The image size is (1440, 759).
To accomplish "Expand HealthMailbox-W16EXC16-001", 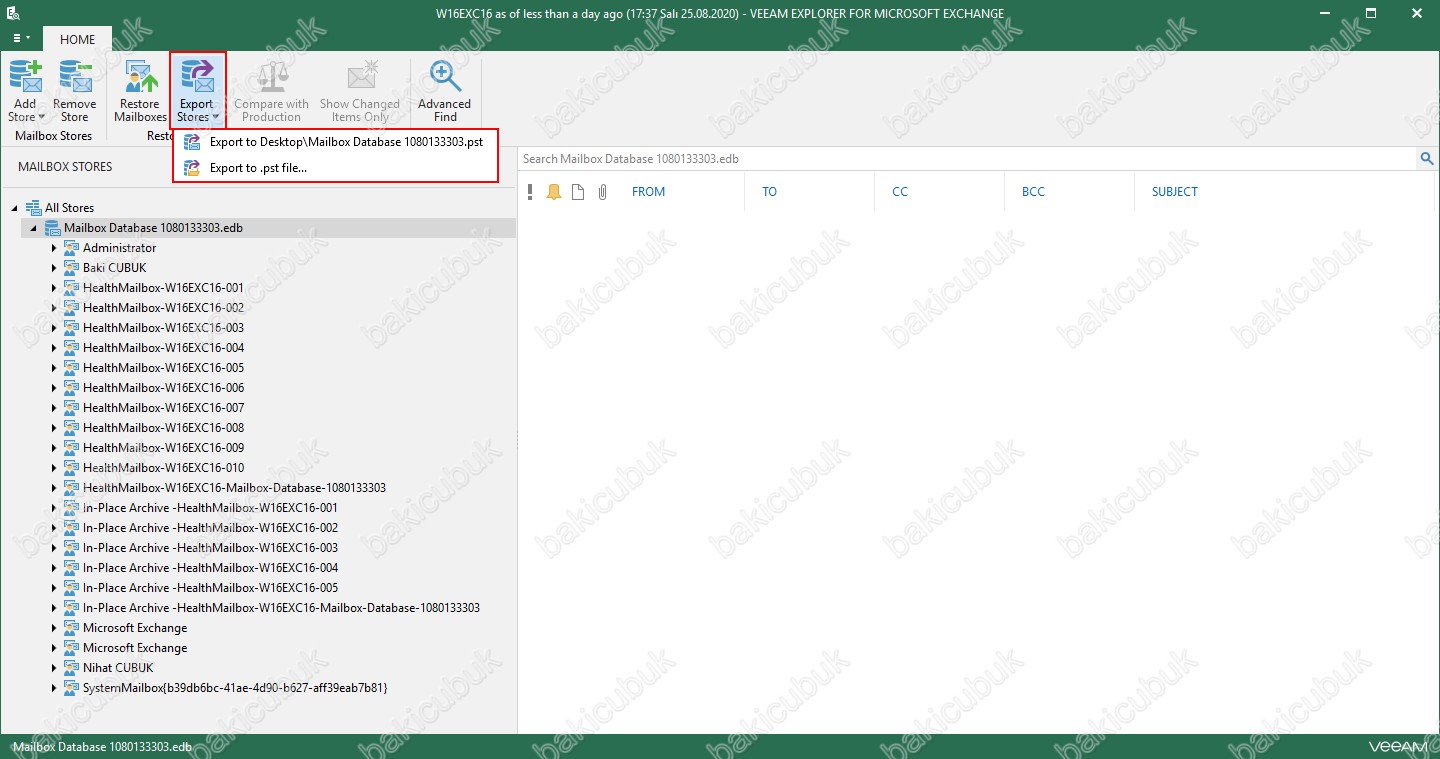I will coord(54,288).
